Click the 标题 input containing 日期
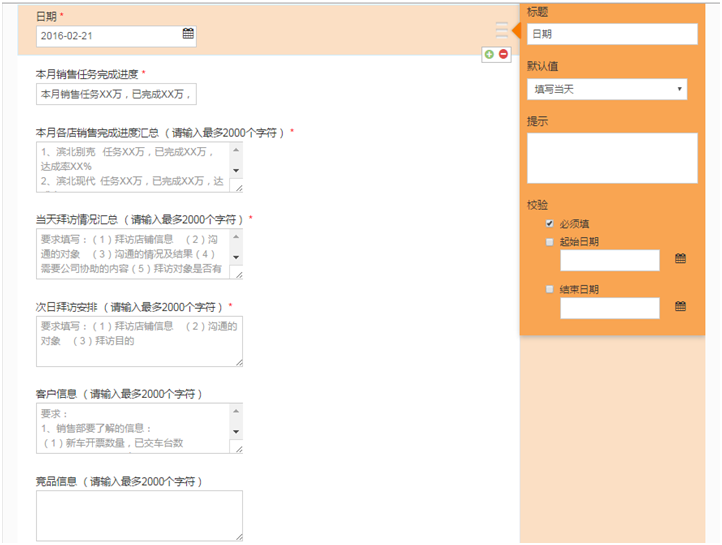The image size is (722, 545). (611, 34)
